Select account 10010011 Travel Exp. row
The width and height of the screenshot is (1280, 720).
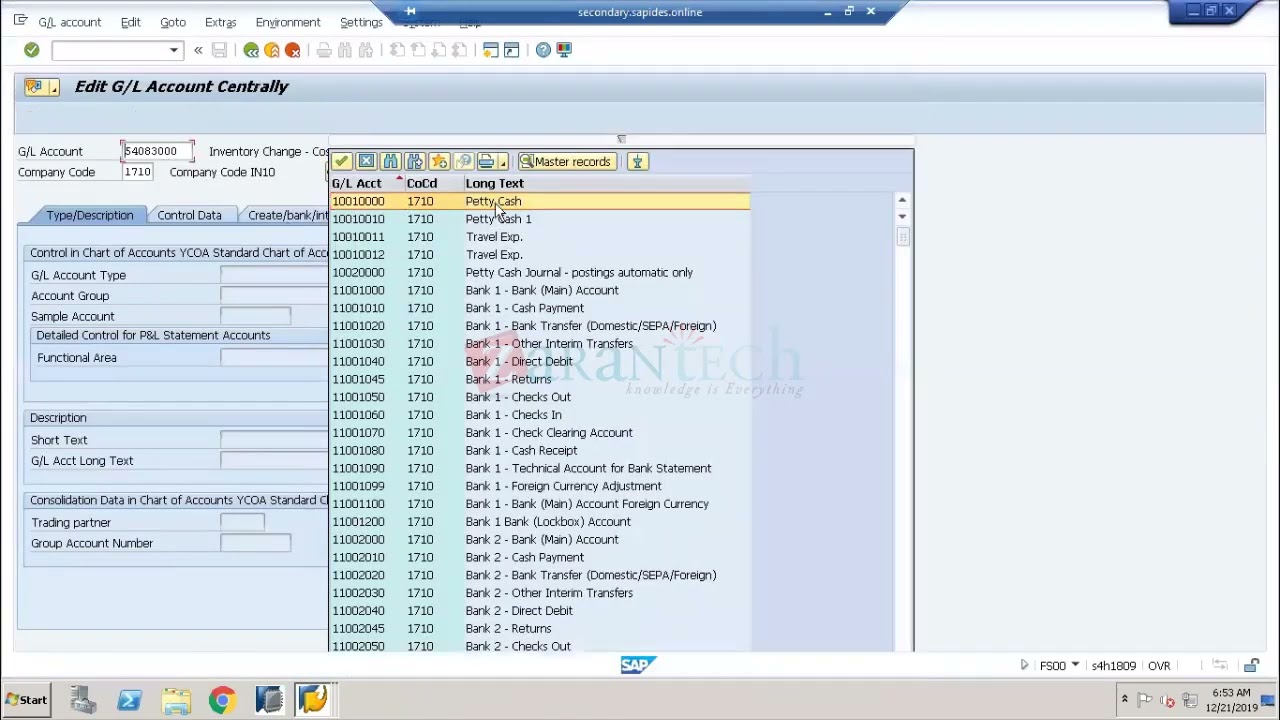click(540, 237)
